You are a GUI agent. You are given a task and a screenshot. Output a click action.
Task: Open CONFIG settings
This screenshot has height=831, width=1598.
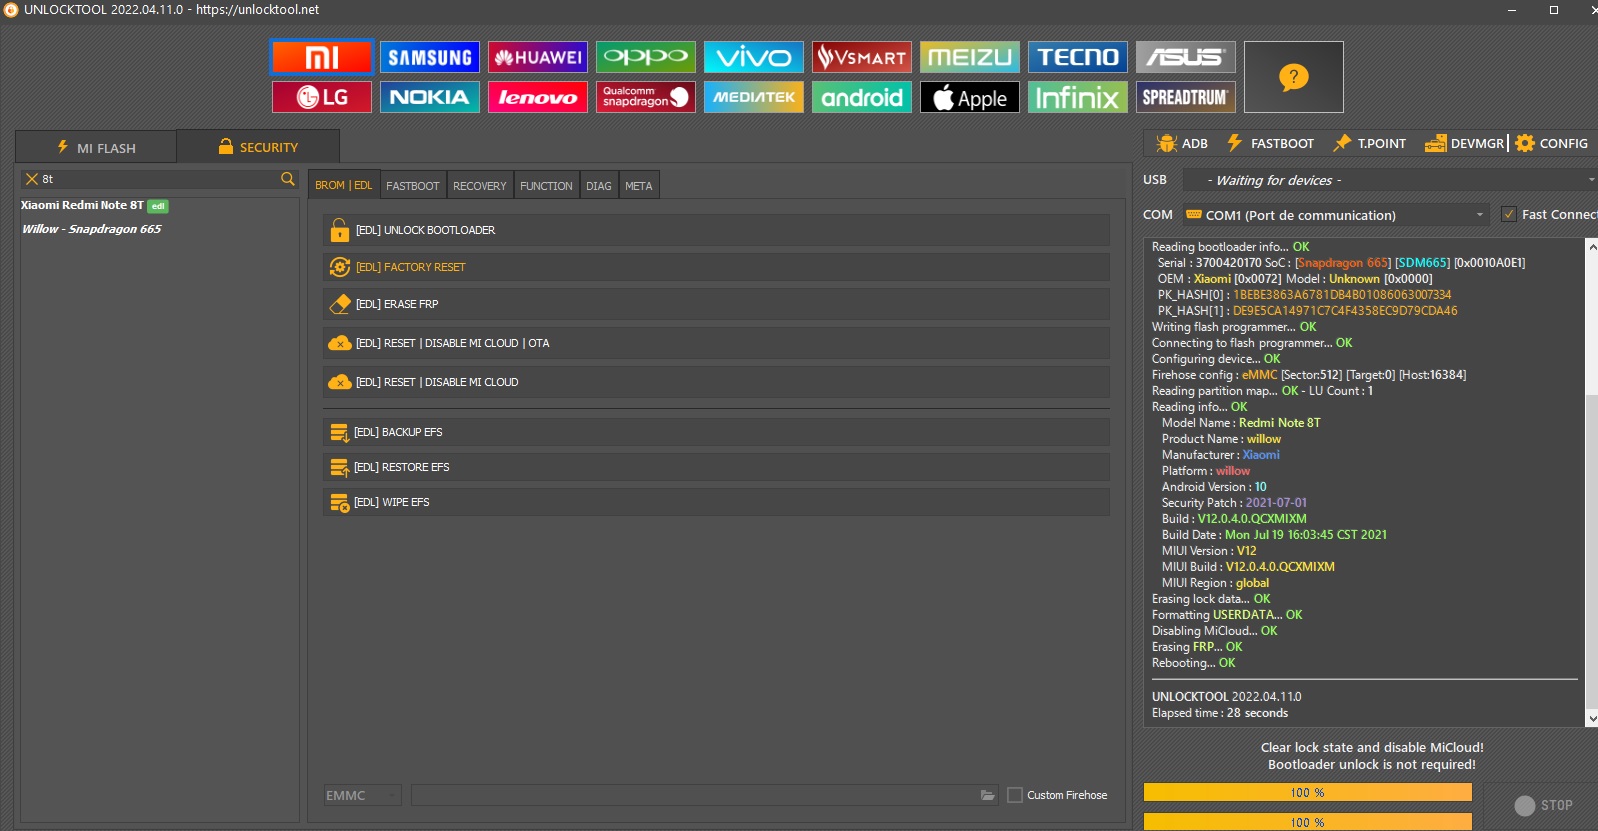1552,143
